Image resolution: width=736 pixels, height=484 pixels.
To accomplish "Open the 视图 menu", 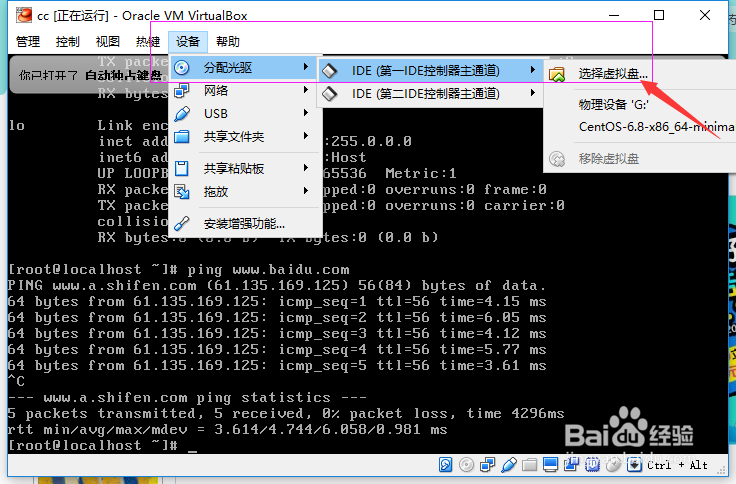I will pyautogui.click(x=107, y=42).
